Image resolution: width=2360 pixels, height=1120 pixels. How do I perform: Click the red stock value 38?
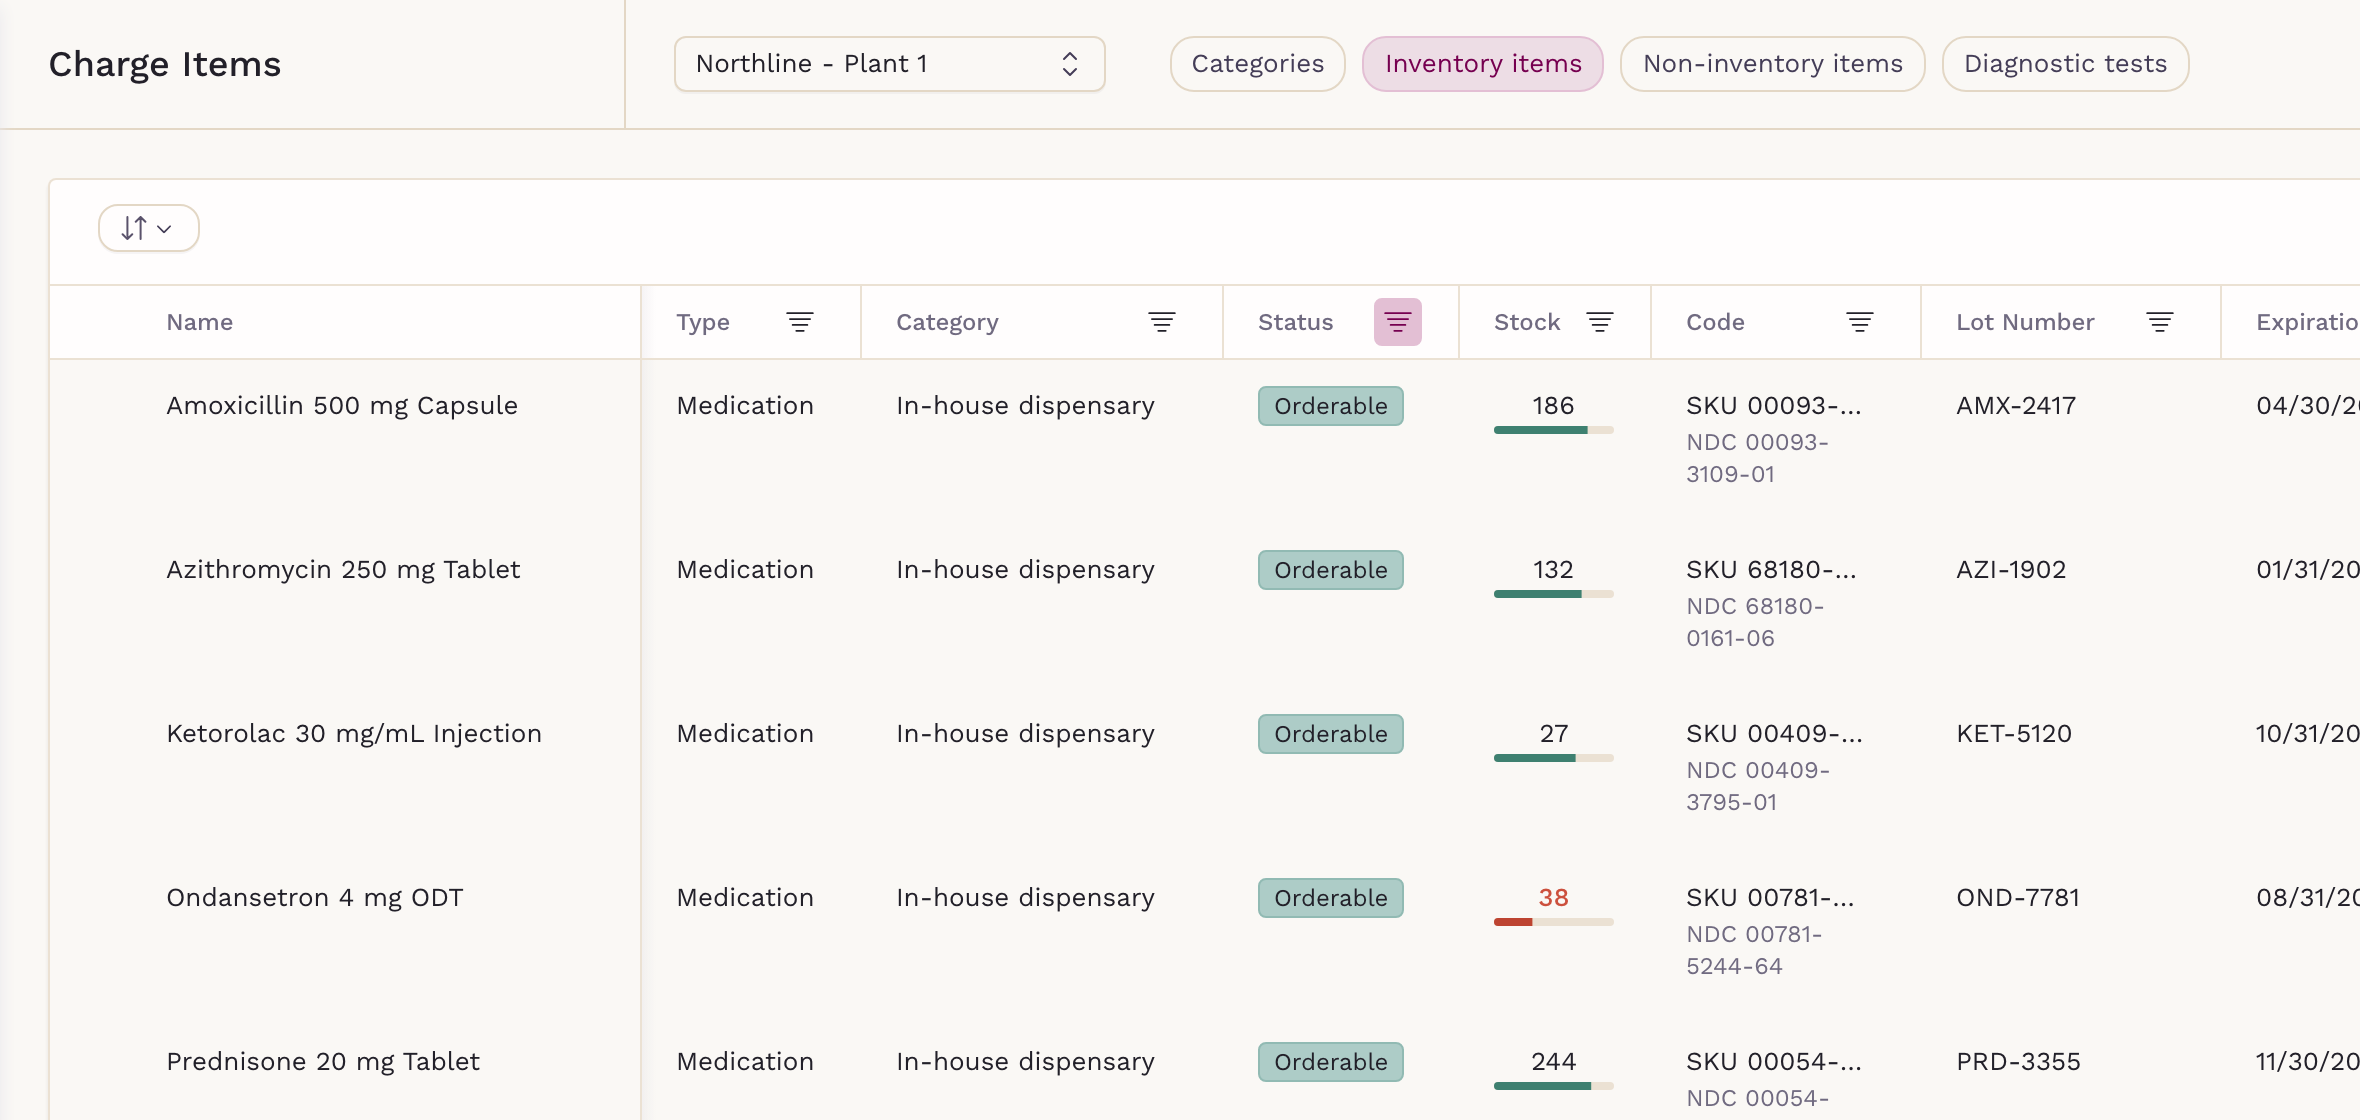(x=1553, y=898)
